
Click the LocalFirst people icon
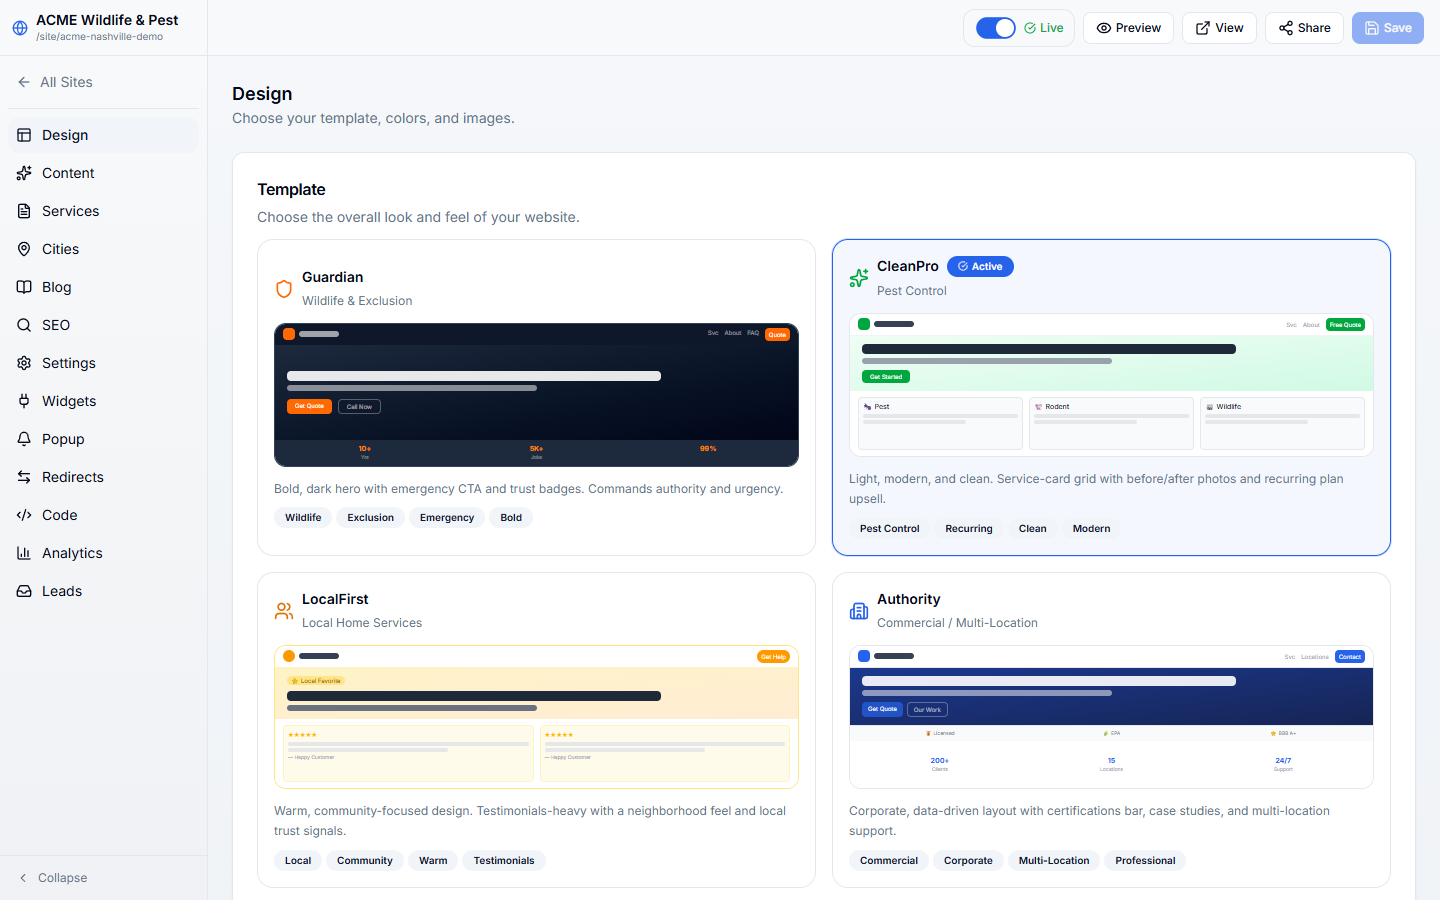[284, 611]
